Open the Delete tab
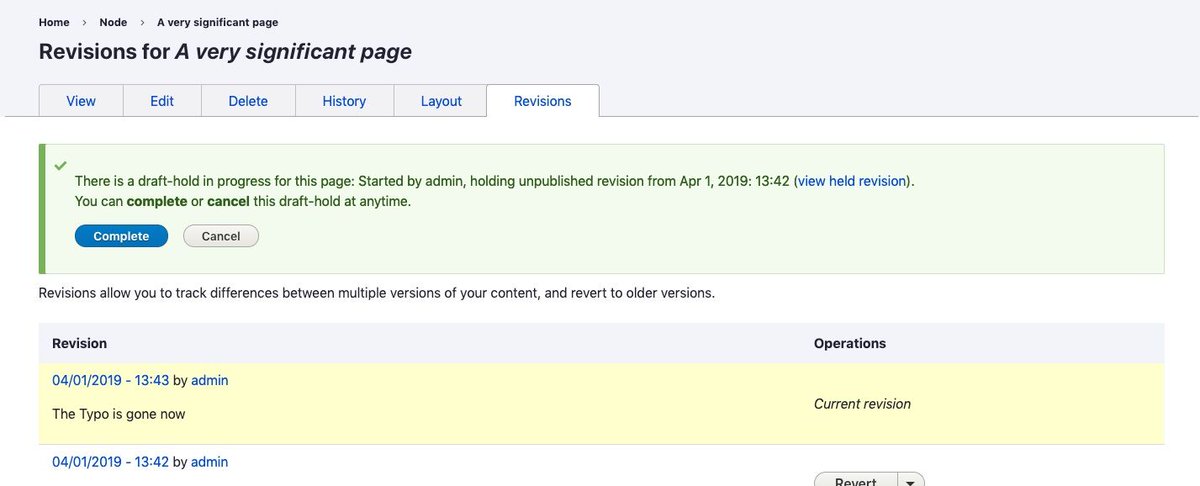Viewport: 1200px width, 486px height. (x=248, y=101)
